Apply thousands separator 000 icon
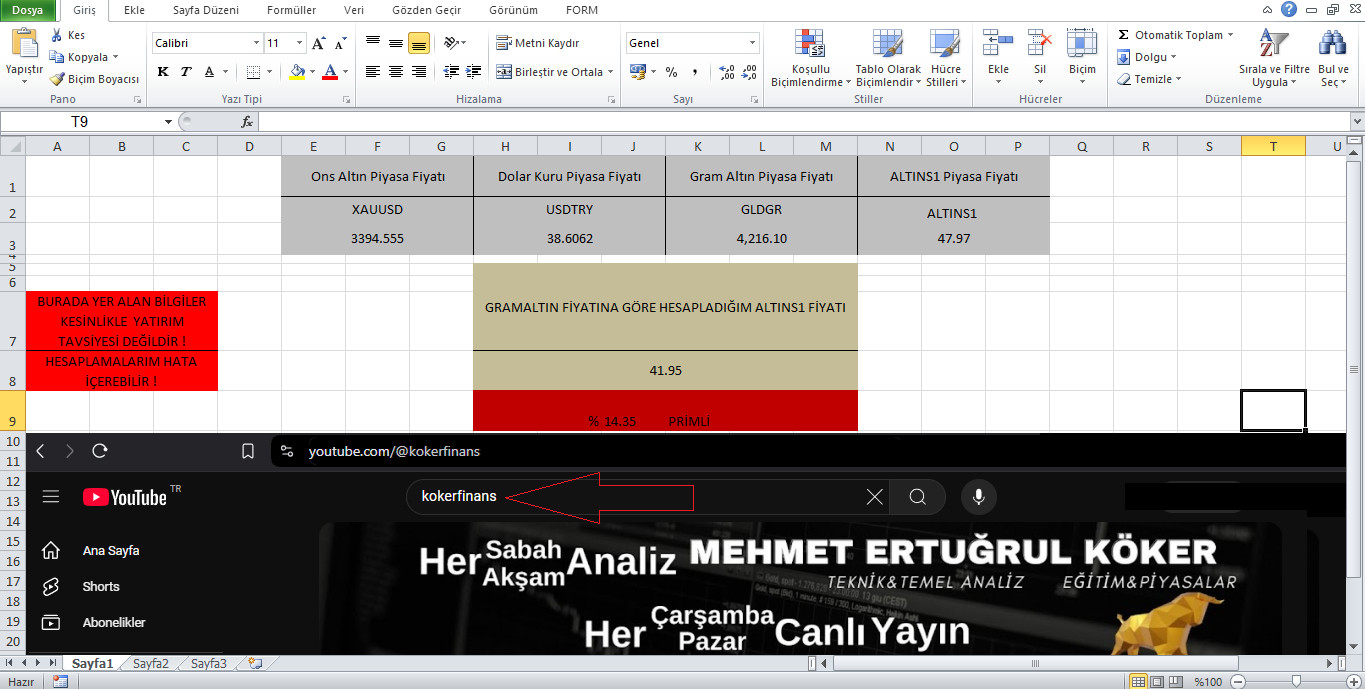Viewport: 1365px width, 689px height. [x=695, y=72]
